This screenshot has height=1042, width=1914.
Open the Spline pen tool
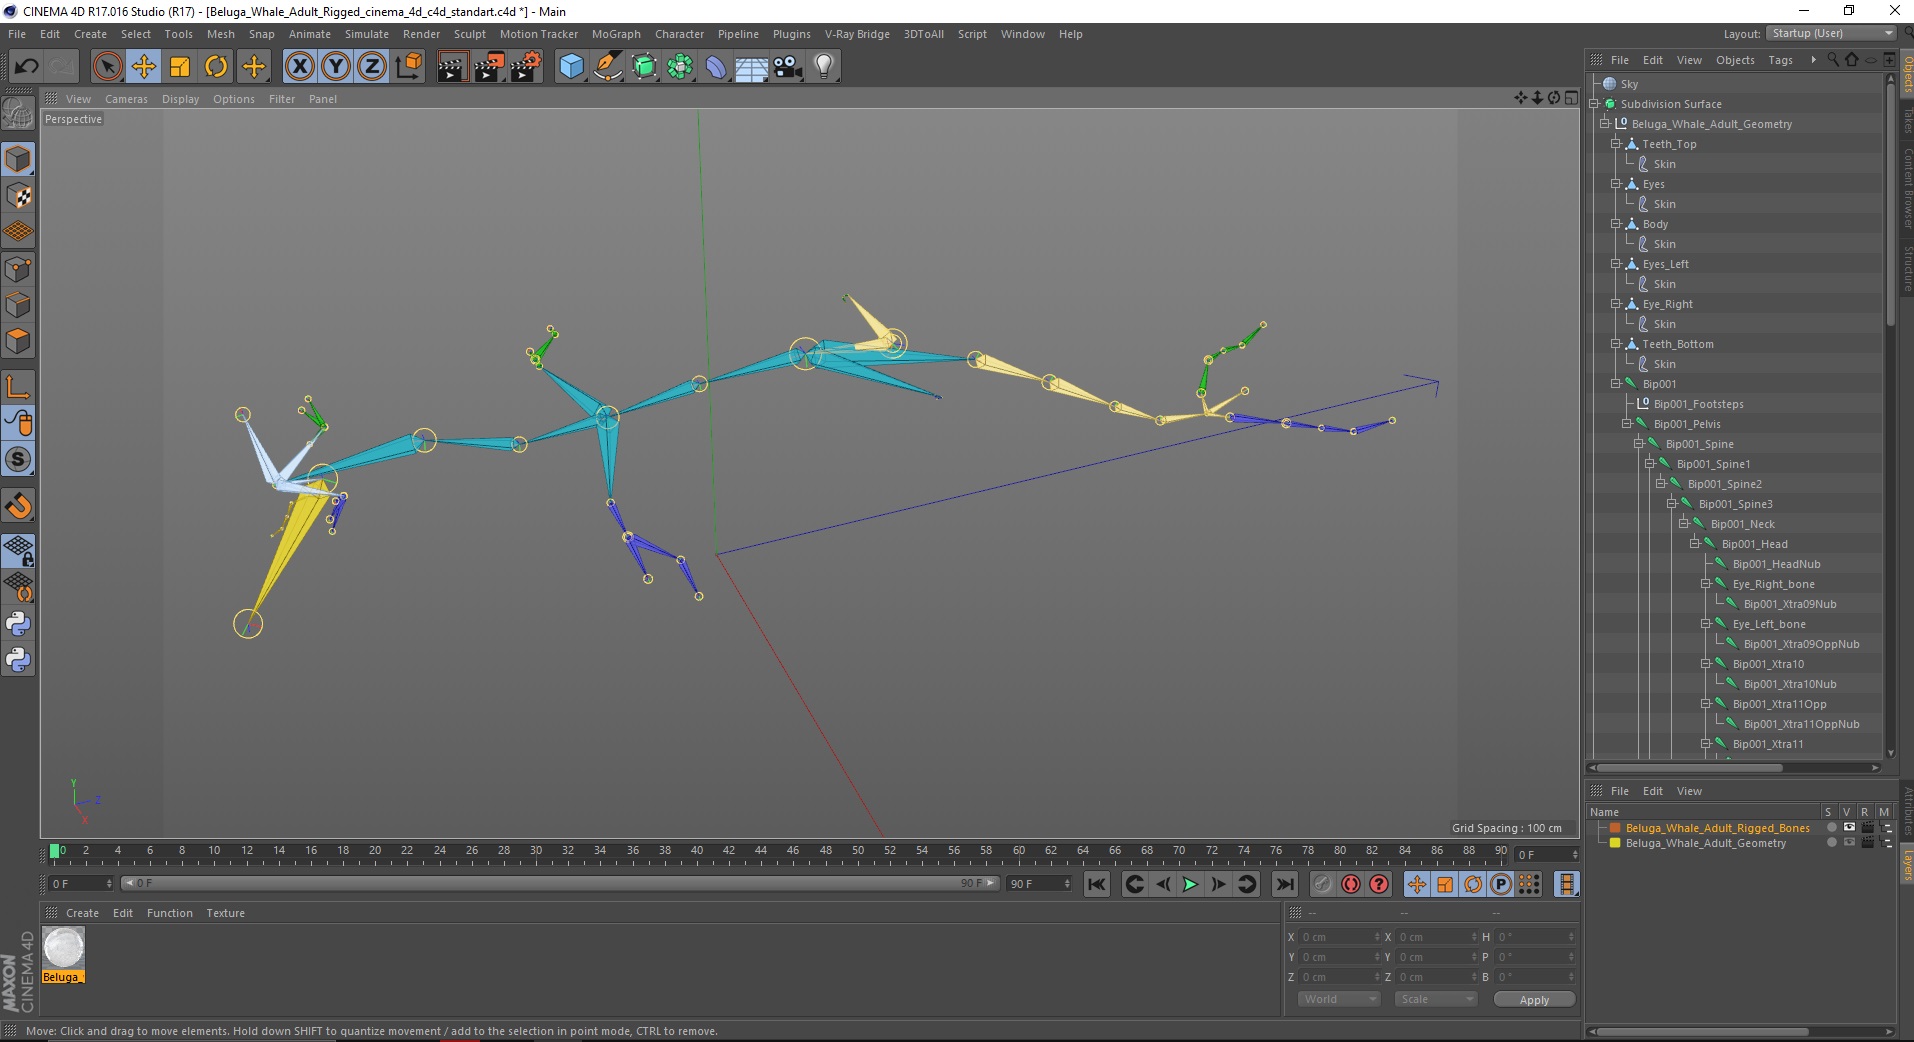[607, 67]
